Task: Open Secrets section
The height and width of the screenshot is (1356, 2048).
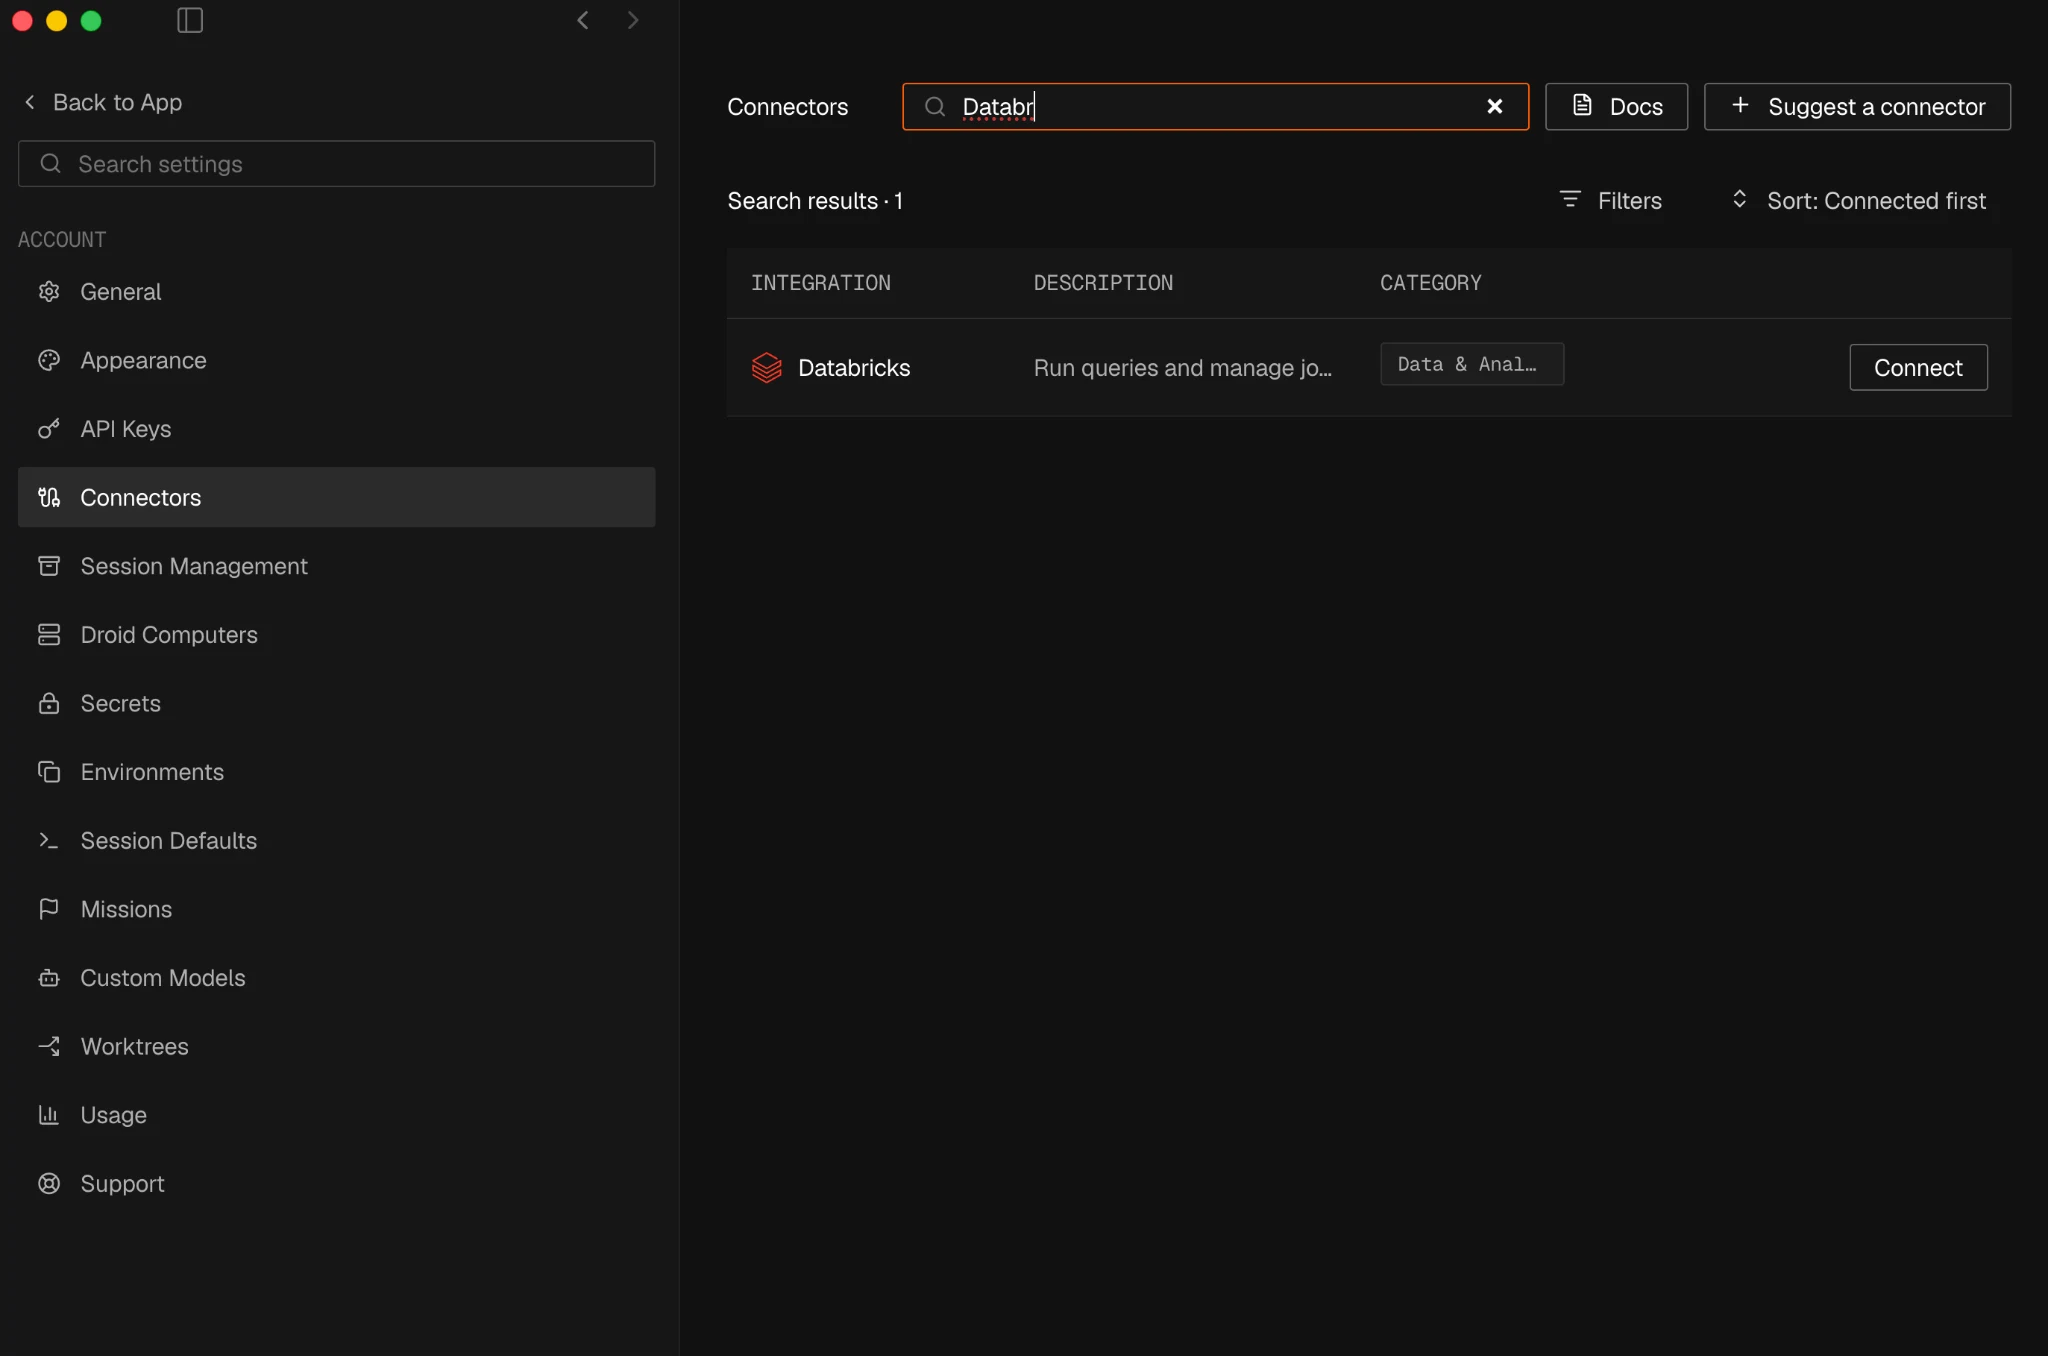Action: [336, 703]
